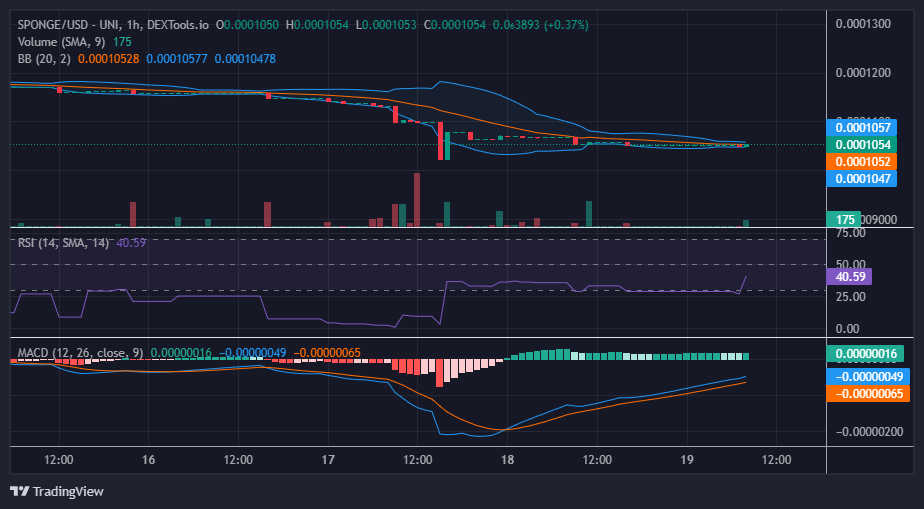Select the open value O0.0001050
924x509 pixels.
[x=247, y=25]
